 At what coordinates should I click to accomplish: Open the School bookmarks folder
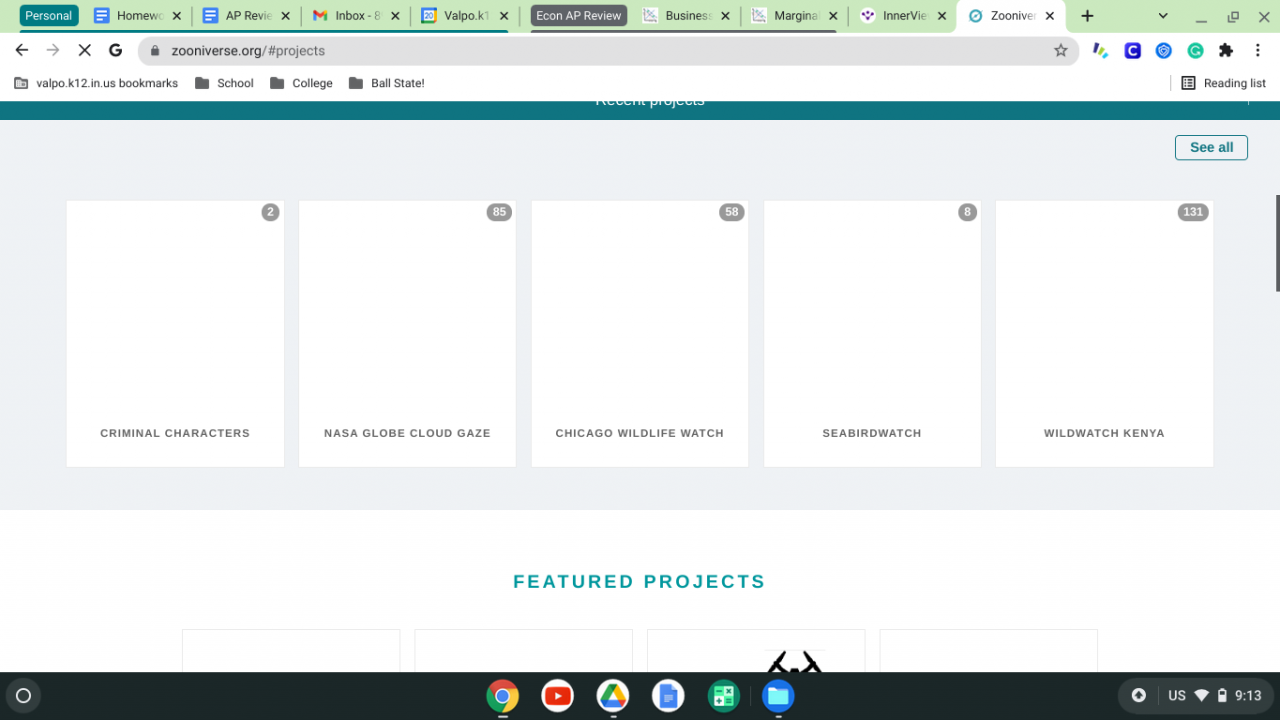tap(224, 83)
